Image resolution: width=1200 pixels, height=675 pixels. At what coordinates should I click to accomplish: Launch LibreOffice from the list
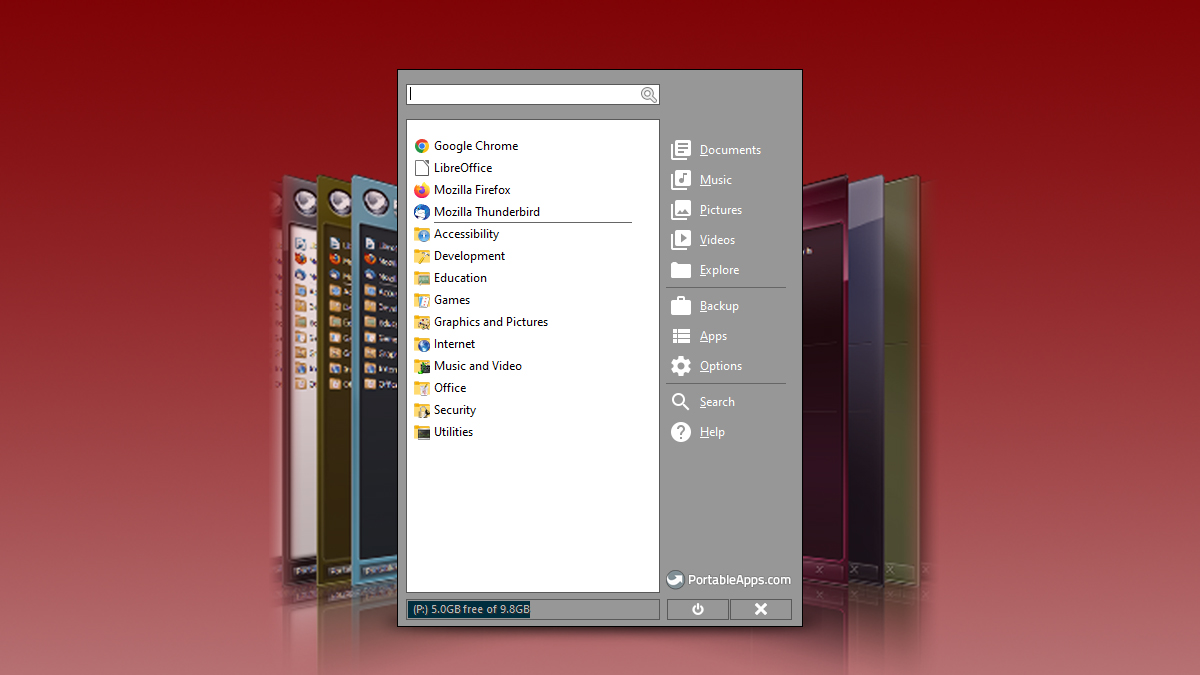[462, 168]
